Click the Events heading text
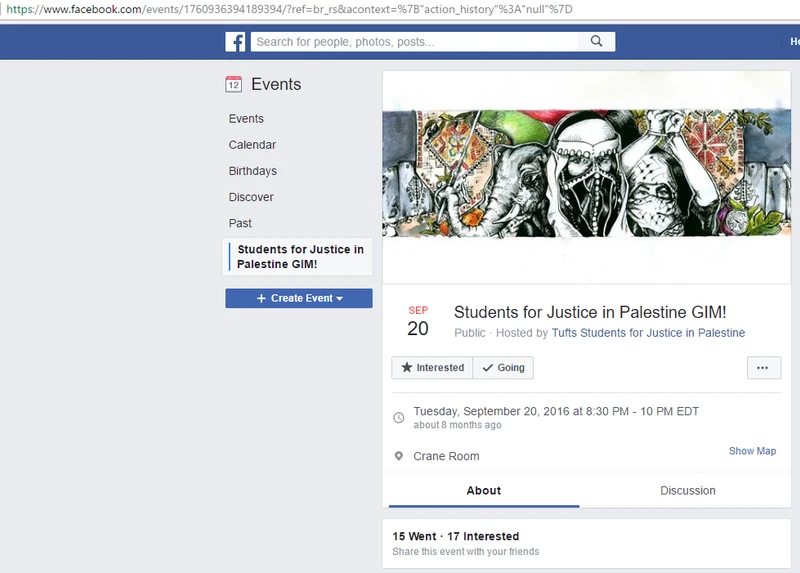Screen dimensions: 800x573 coord(276,84)
